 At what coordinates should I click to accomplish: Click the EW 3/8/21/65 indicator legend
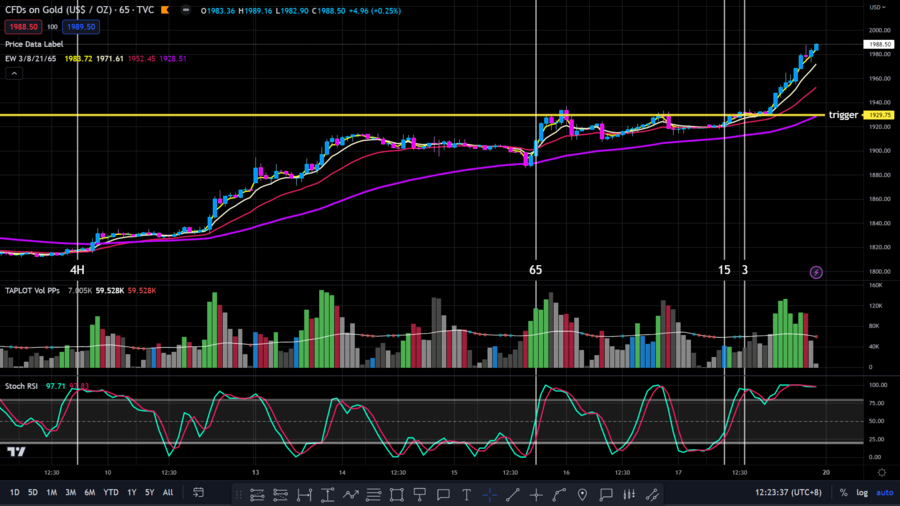(31, 59)
